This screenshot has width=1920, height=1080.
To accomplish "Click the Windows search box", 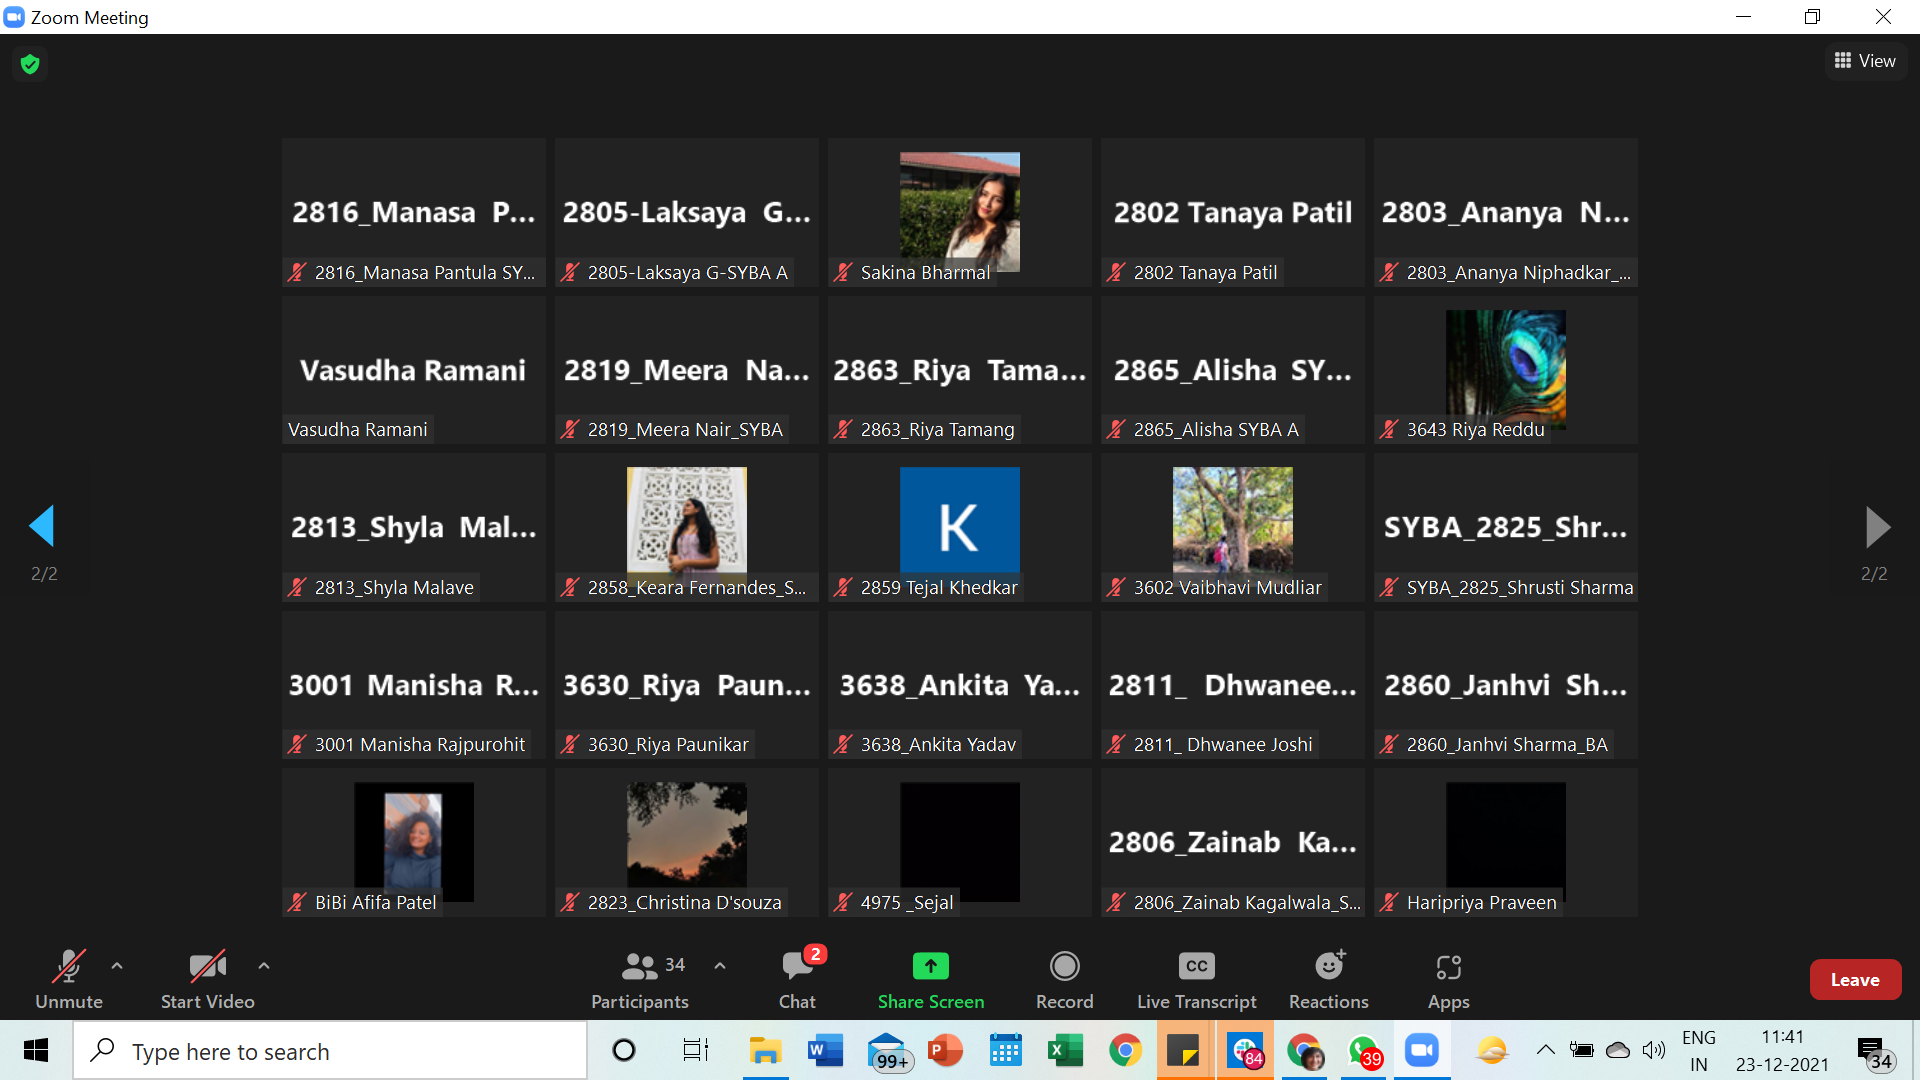I will coord(330,1051).
